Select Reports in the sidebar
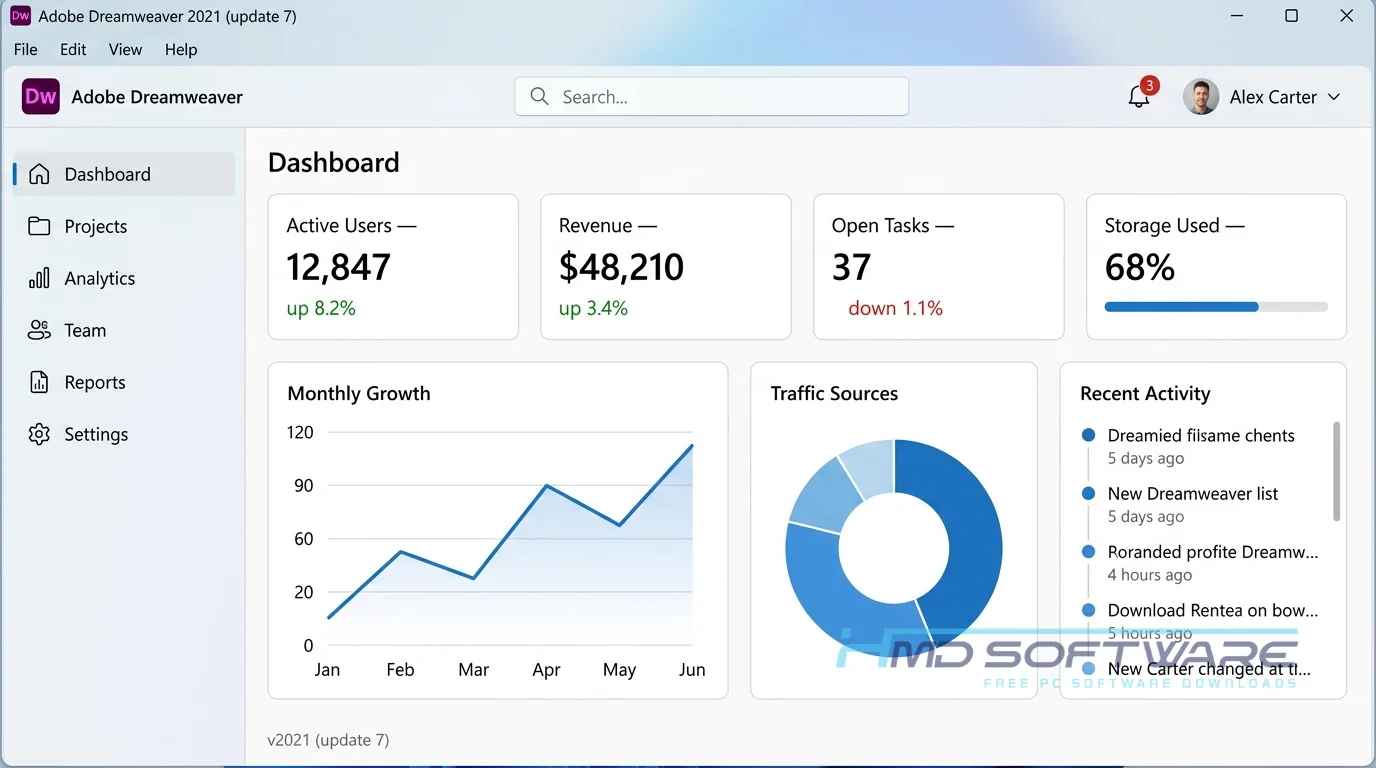The height and width of the screenshot is (768, 1376). [x=125, y=382]
